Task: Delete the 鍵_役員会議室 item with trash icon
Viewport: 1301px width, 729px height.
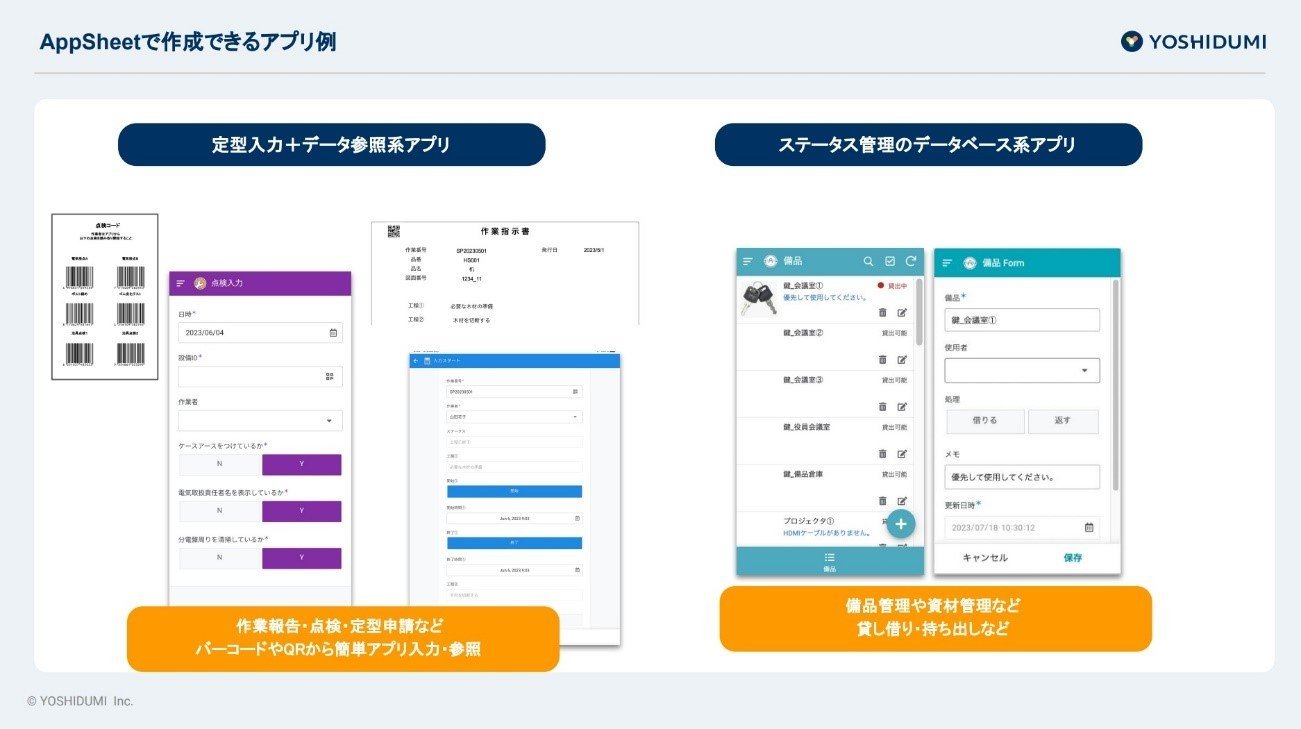Action: coord(883,453)
